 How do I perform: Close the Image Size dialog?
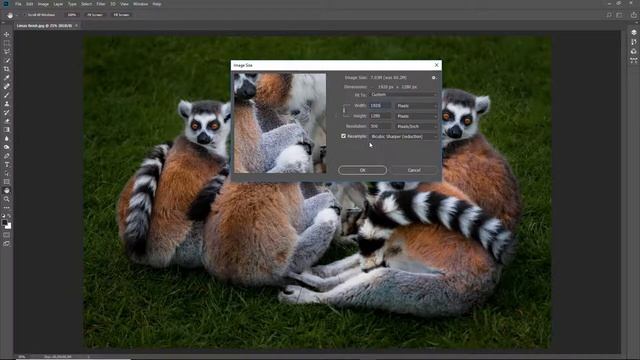[x=436, y=65]
